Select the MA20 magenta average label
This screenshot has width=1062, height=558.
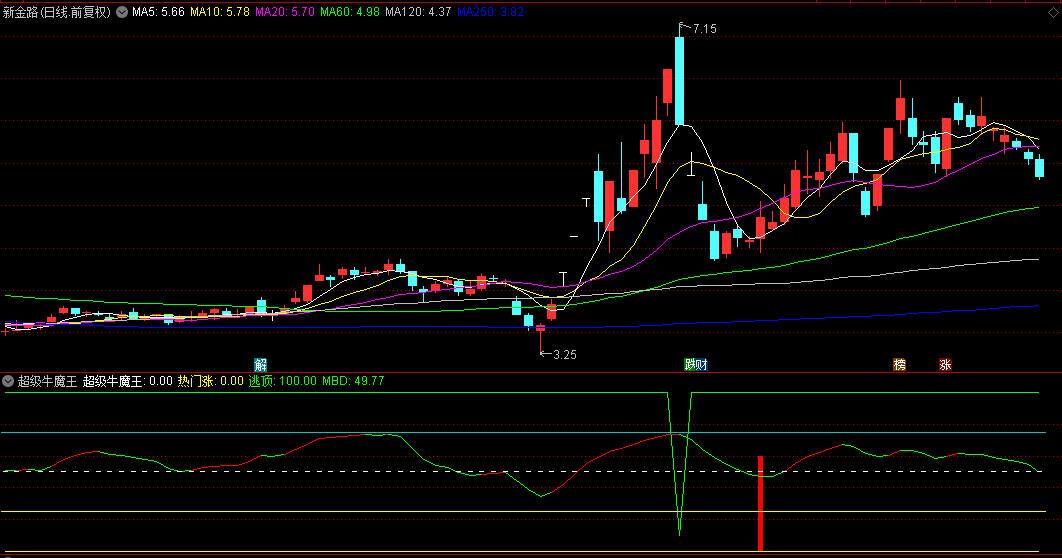pyautogui.click(x=285, y=12)
